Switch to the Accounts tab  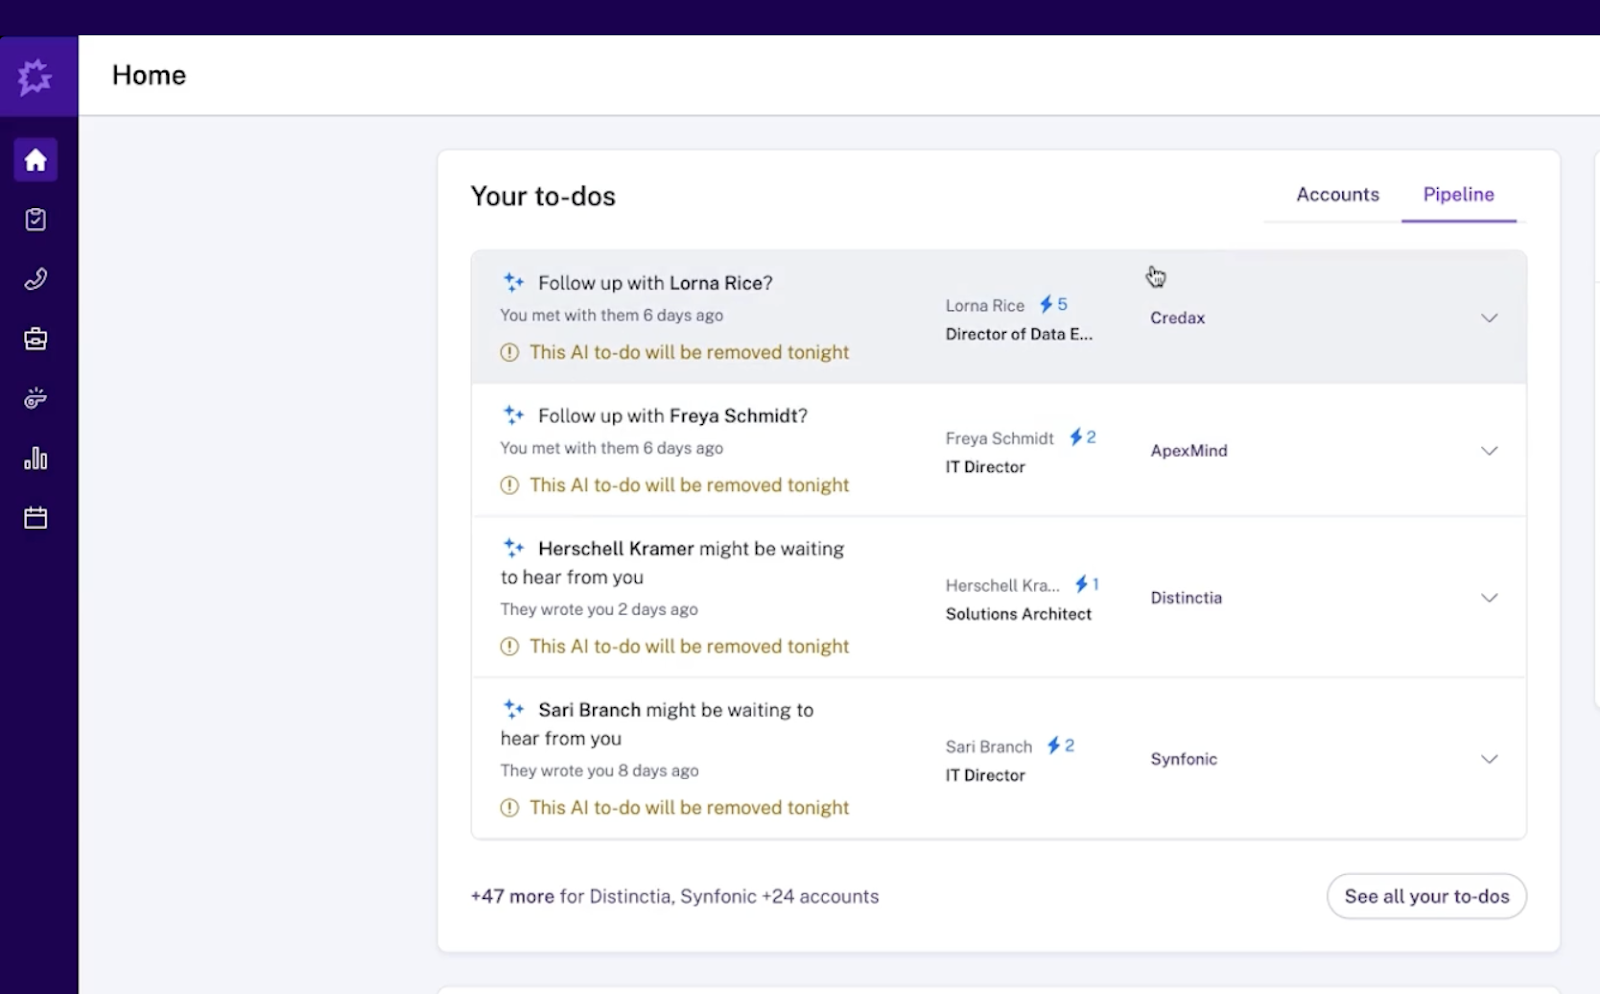[1337, 195]
